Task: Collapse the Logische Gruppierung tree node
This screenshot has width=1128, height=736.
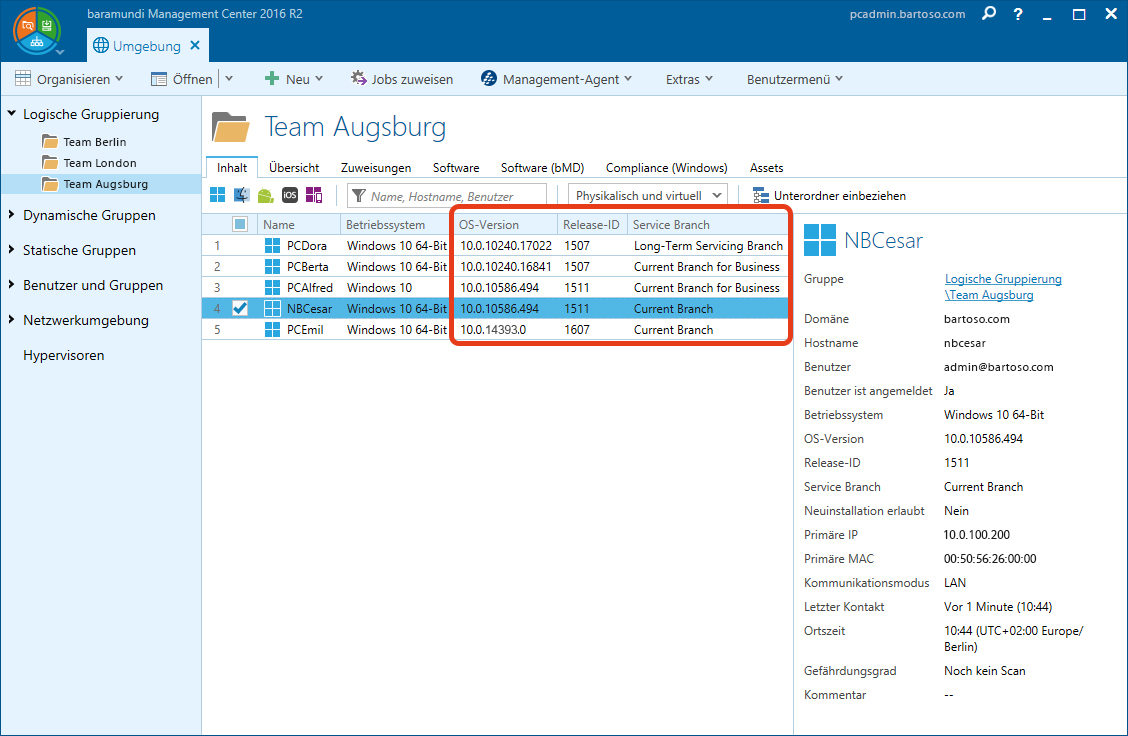Action: [12, 114]
